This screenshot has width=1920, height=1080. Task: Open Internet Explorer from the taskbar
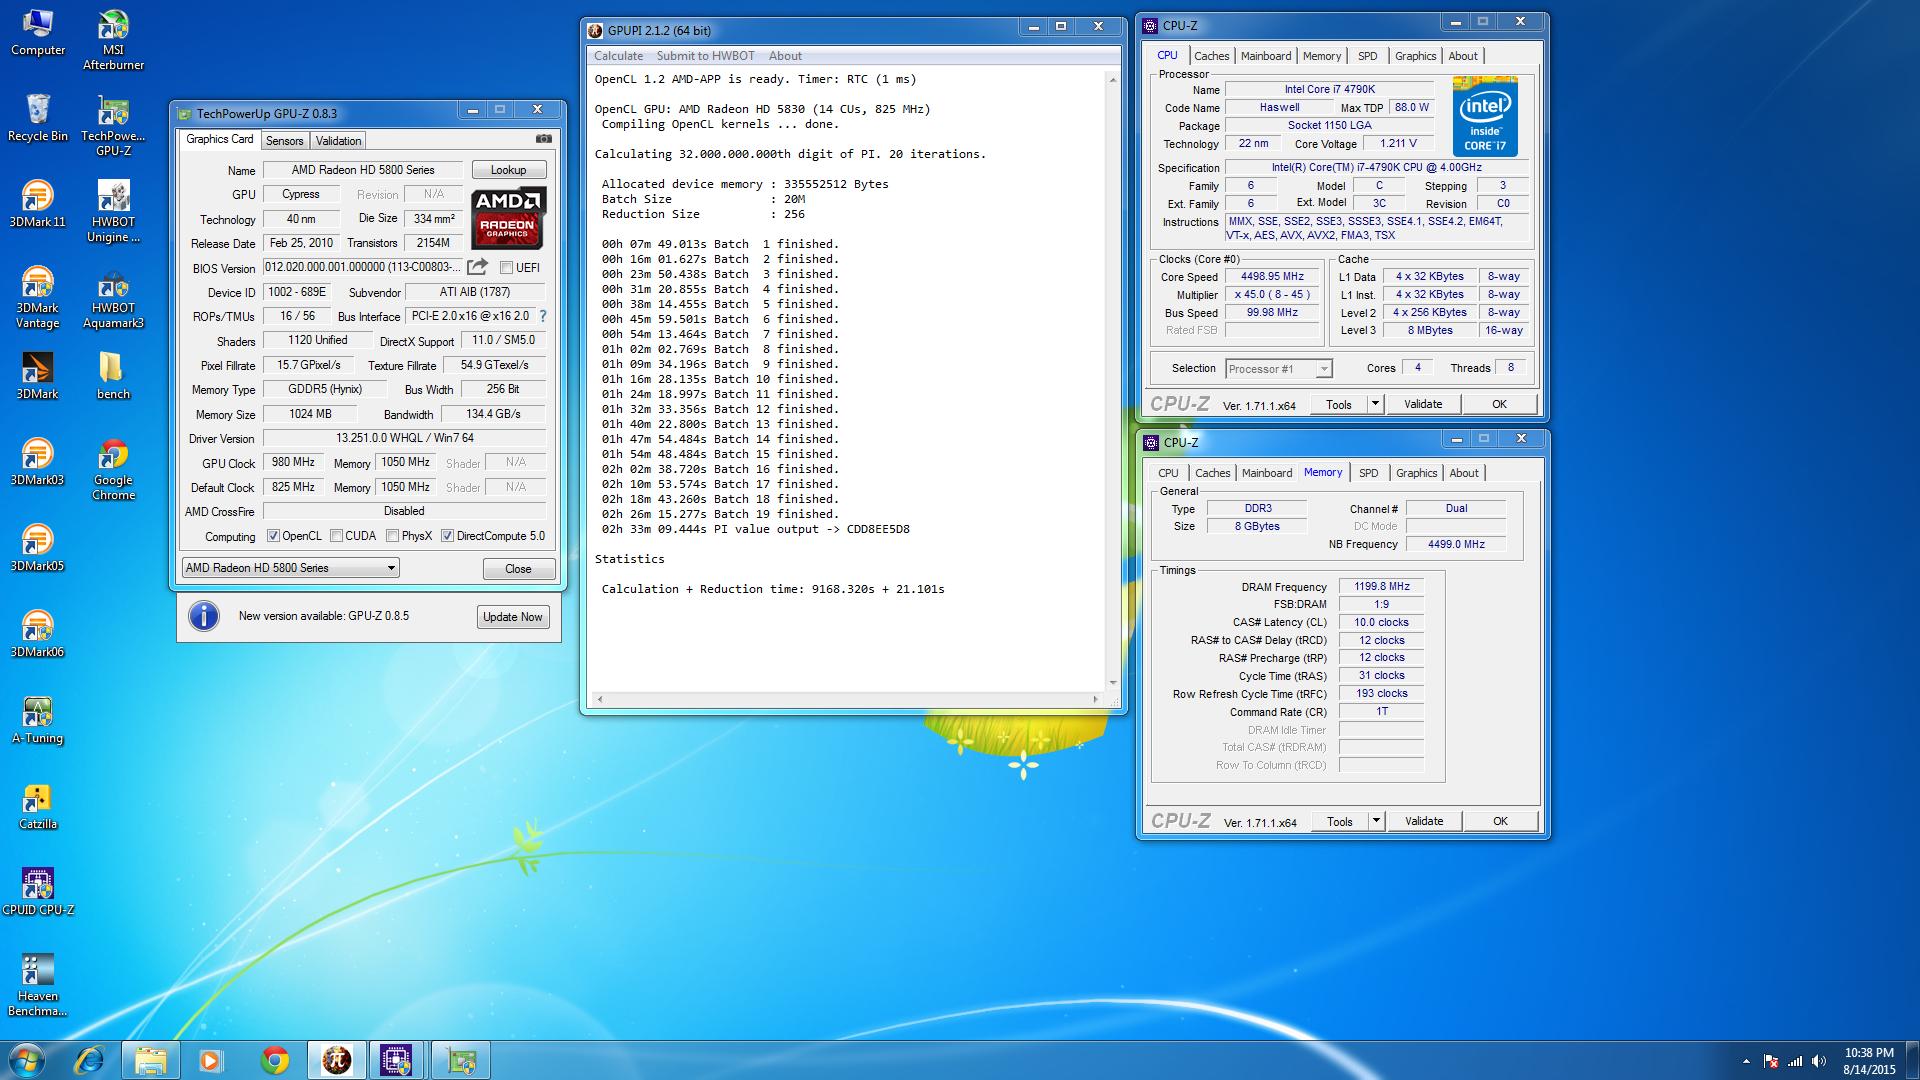click(90, 1060)
